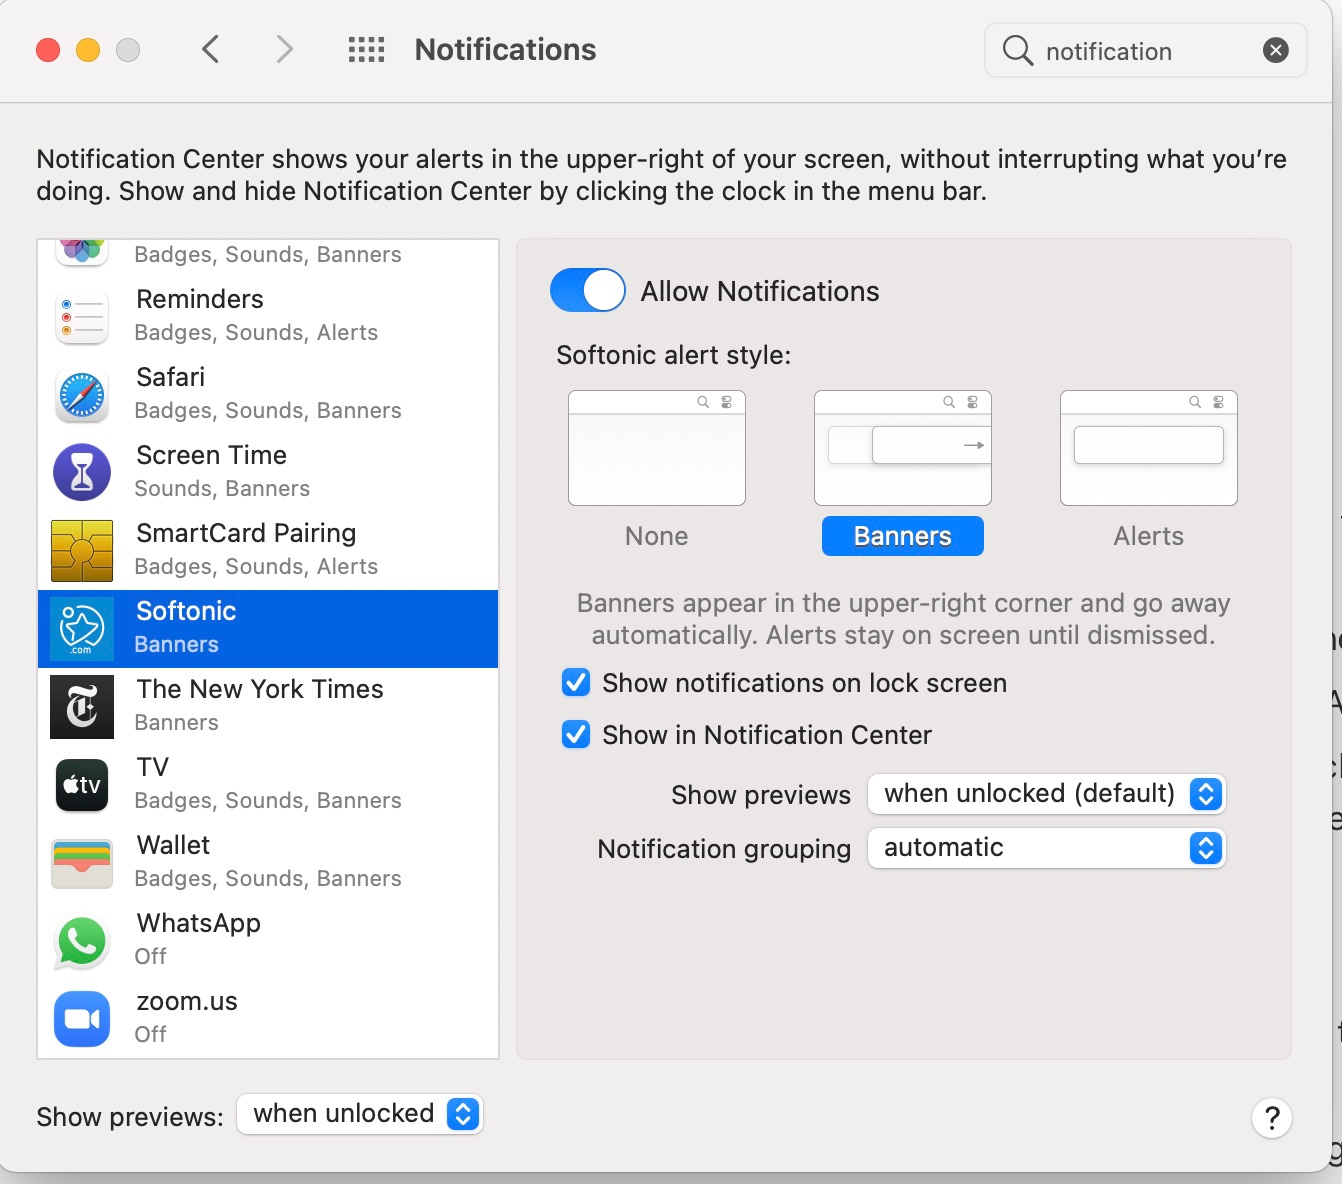Select The New York Times row
This screenshot has width=1342, height=1184.
tap(268, 706)
